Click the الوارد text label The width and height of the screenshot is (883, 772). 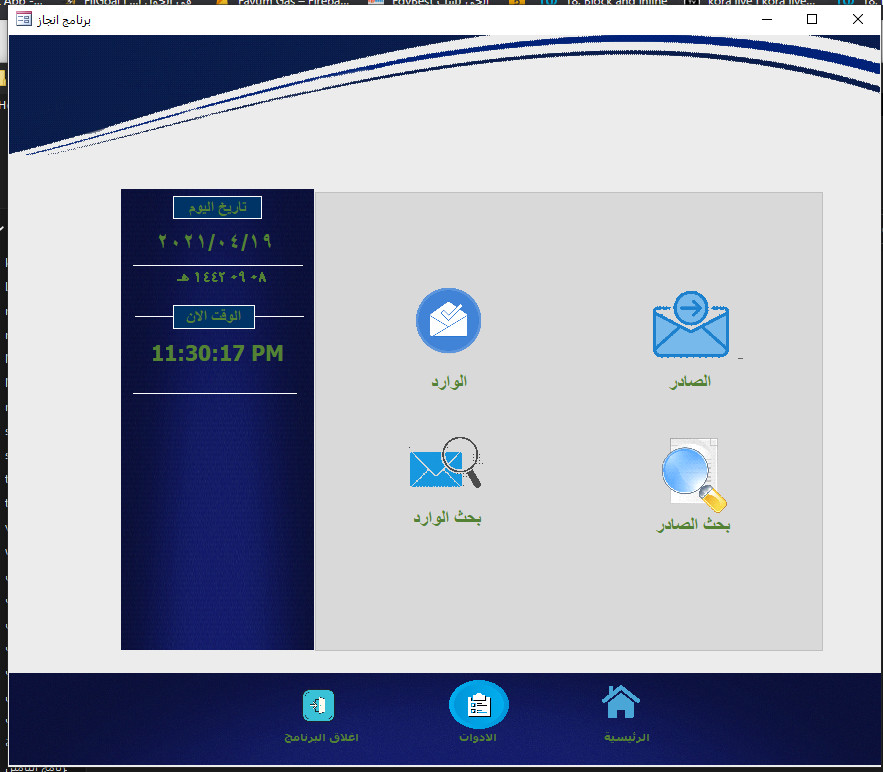coord(449,382)
